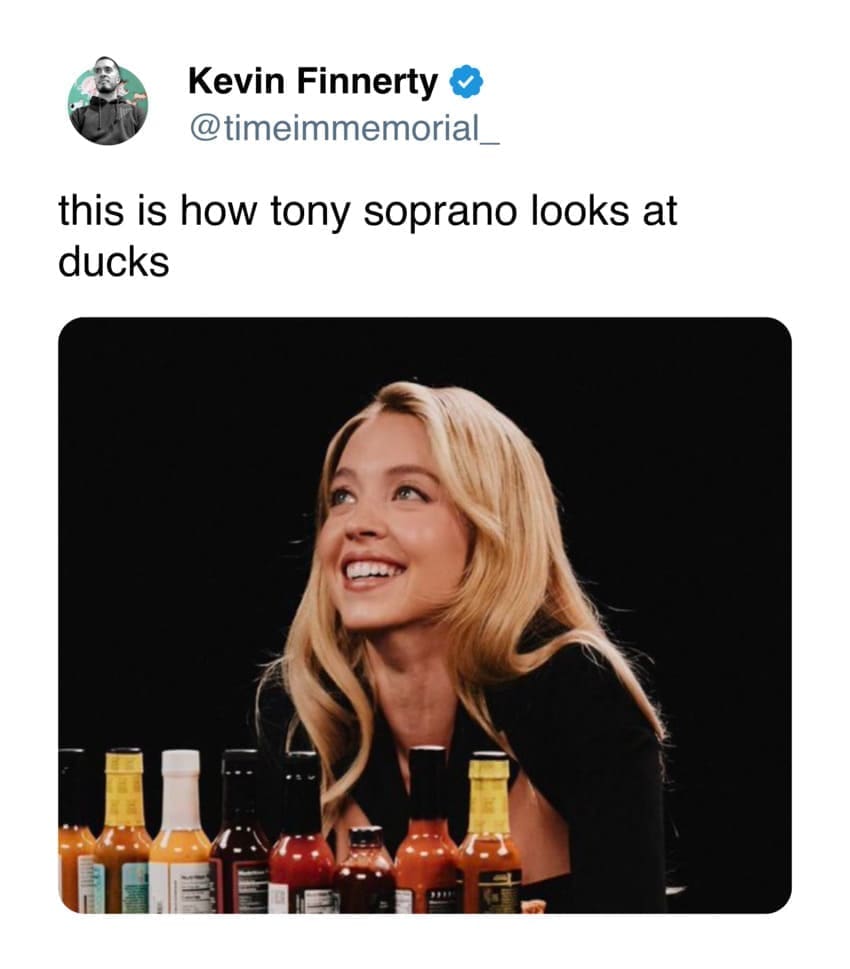Click the dark brown sauce bottle beside the white-capped one
This screenshot has height=969, width=850.
pyautogui.click(x=241, y=840)
